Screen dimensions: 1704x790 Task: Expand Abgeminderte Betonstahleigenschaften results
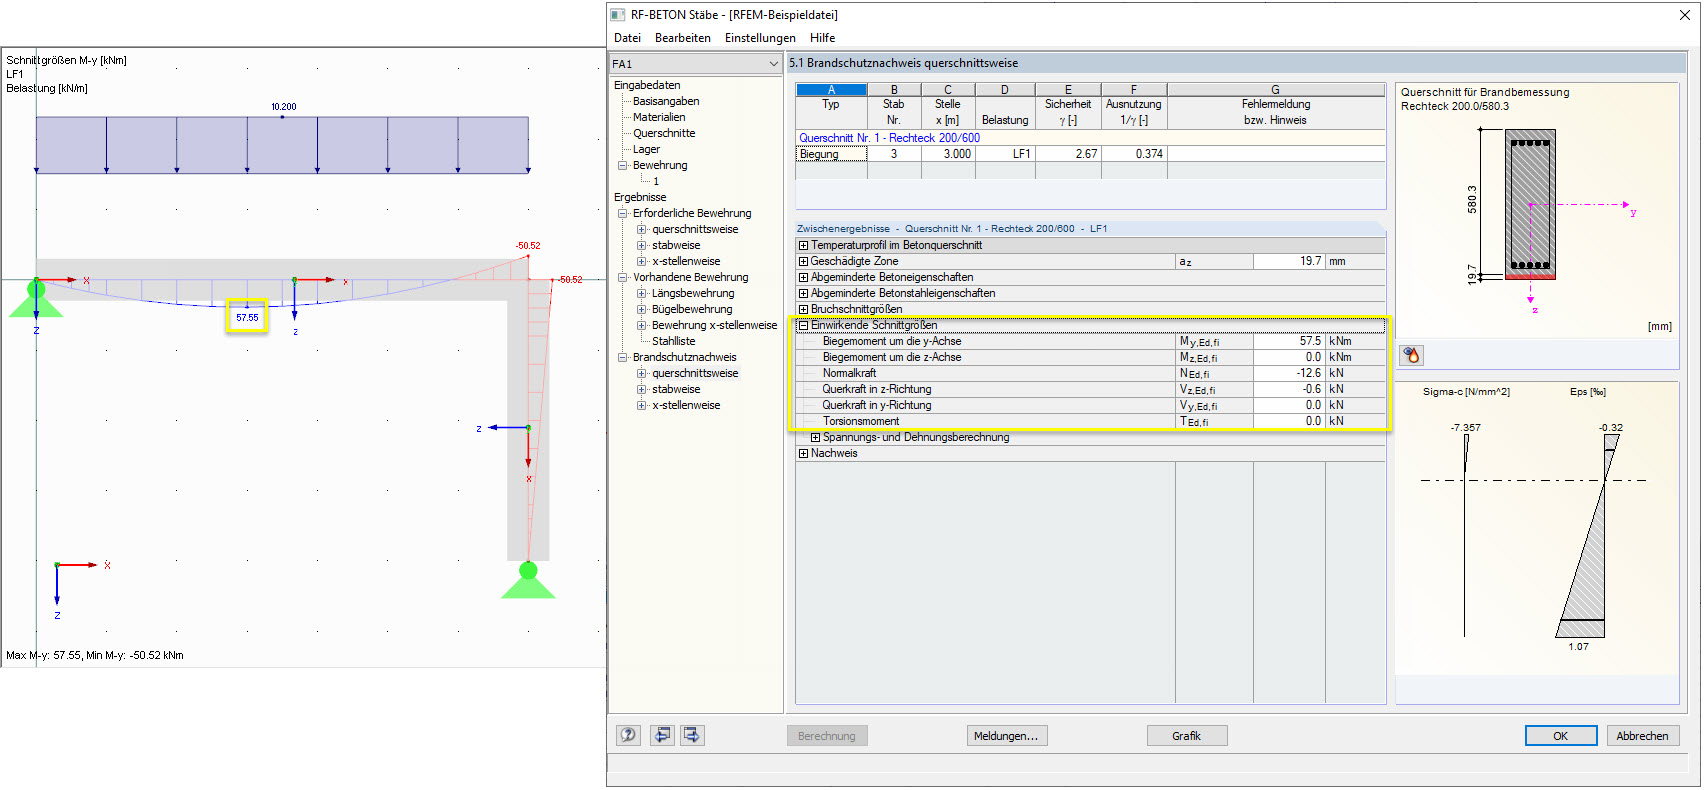pos(803,293)
